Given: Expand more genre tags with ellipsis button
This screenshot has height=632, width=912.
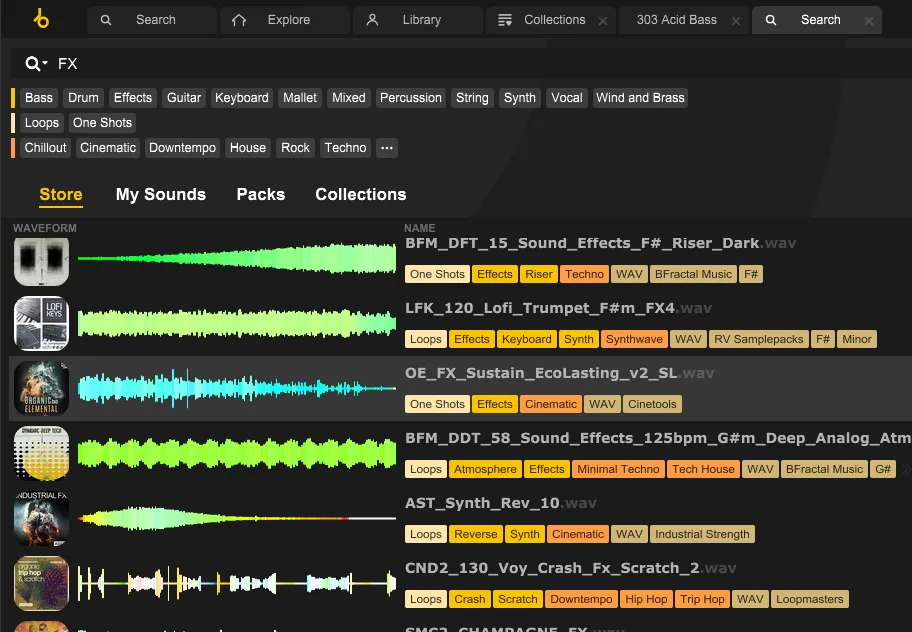Looking at the screenshot, I should tap(387, 148).
